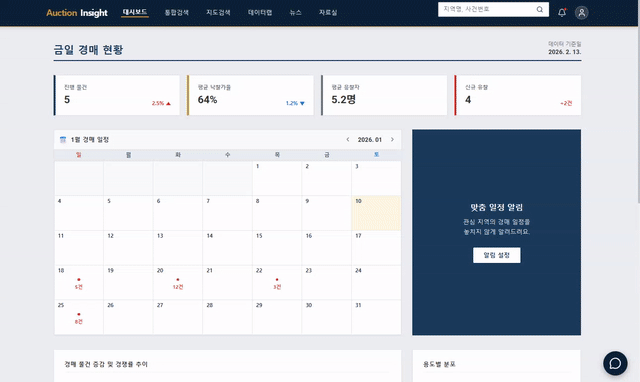Go to next month in calendar
640x382 pixels.
(x=392, y=140)
